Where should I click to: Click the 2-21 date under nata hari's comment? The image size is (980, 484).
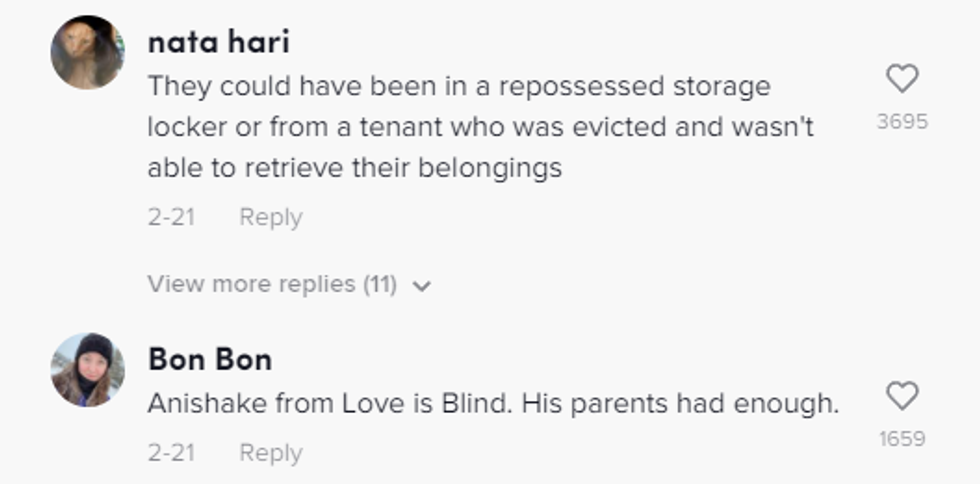point(171,217)
